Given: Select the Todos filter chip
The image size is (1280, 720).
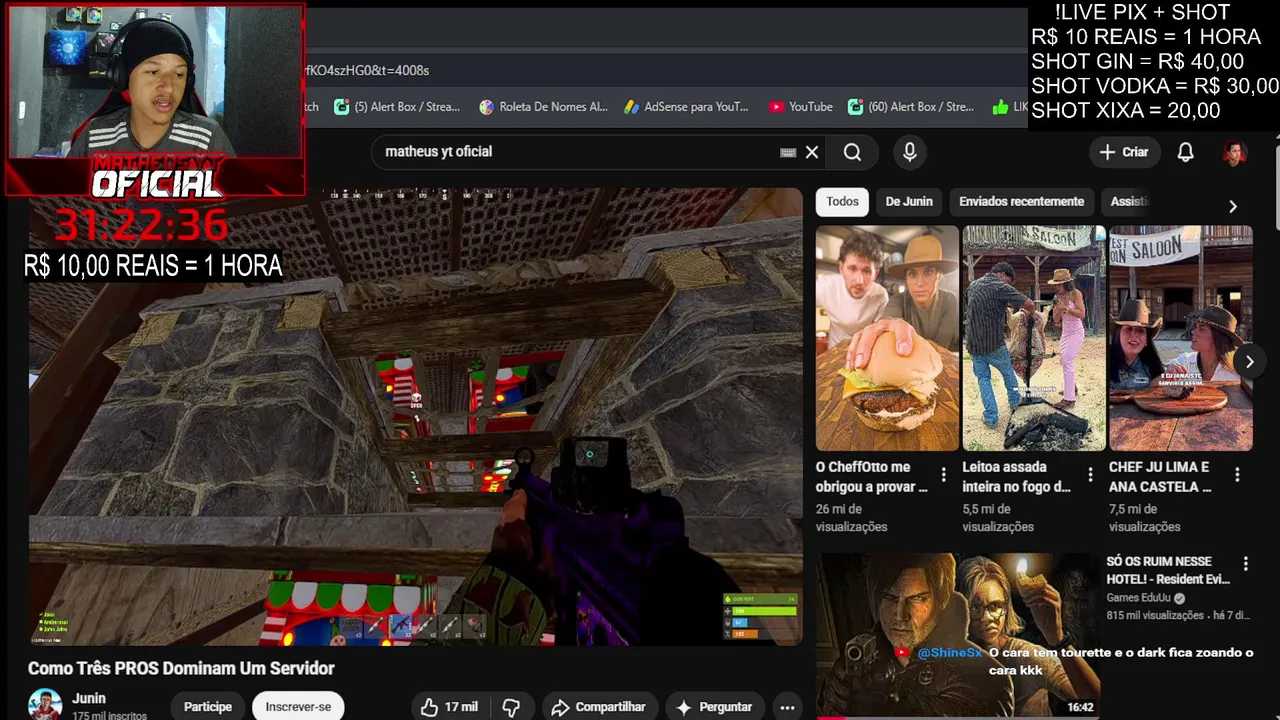Looking at the screenshot, I should coord(842,201).
